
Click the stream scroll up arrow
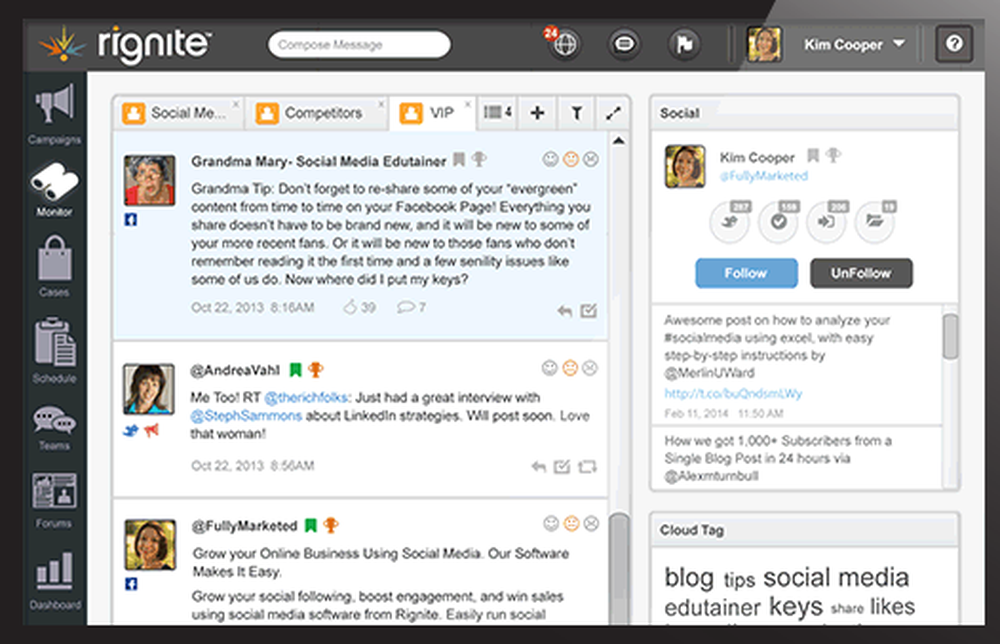tap(619, 141)
